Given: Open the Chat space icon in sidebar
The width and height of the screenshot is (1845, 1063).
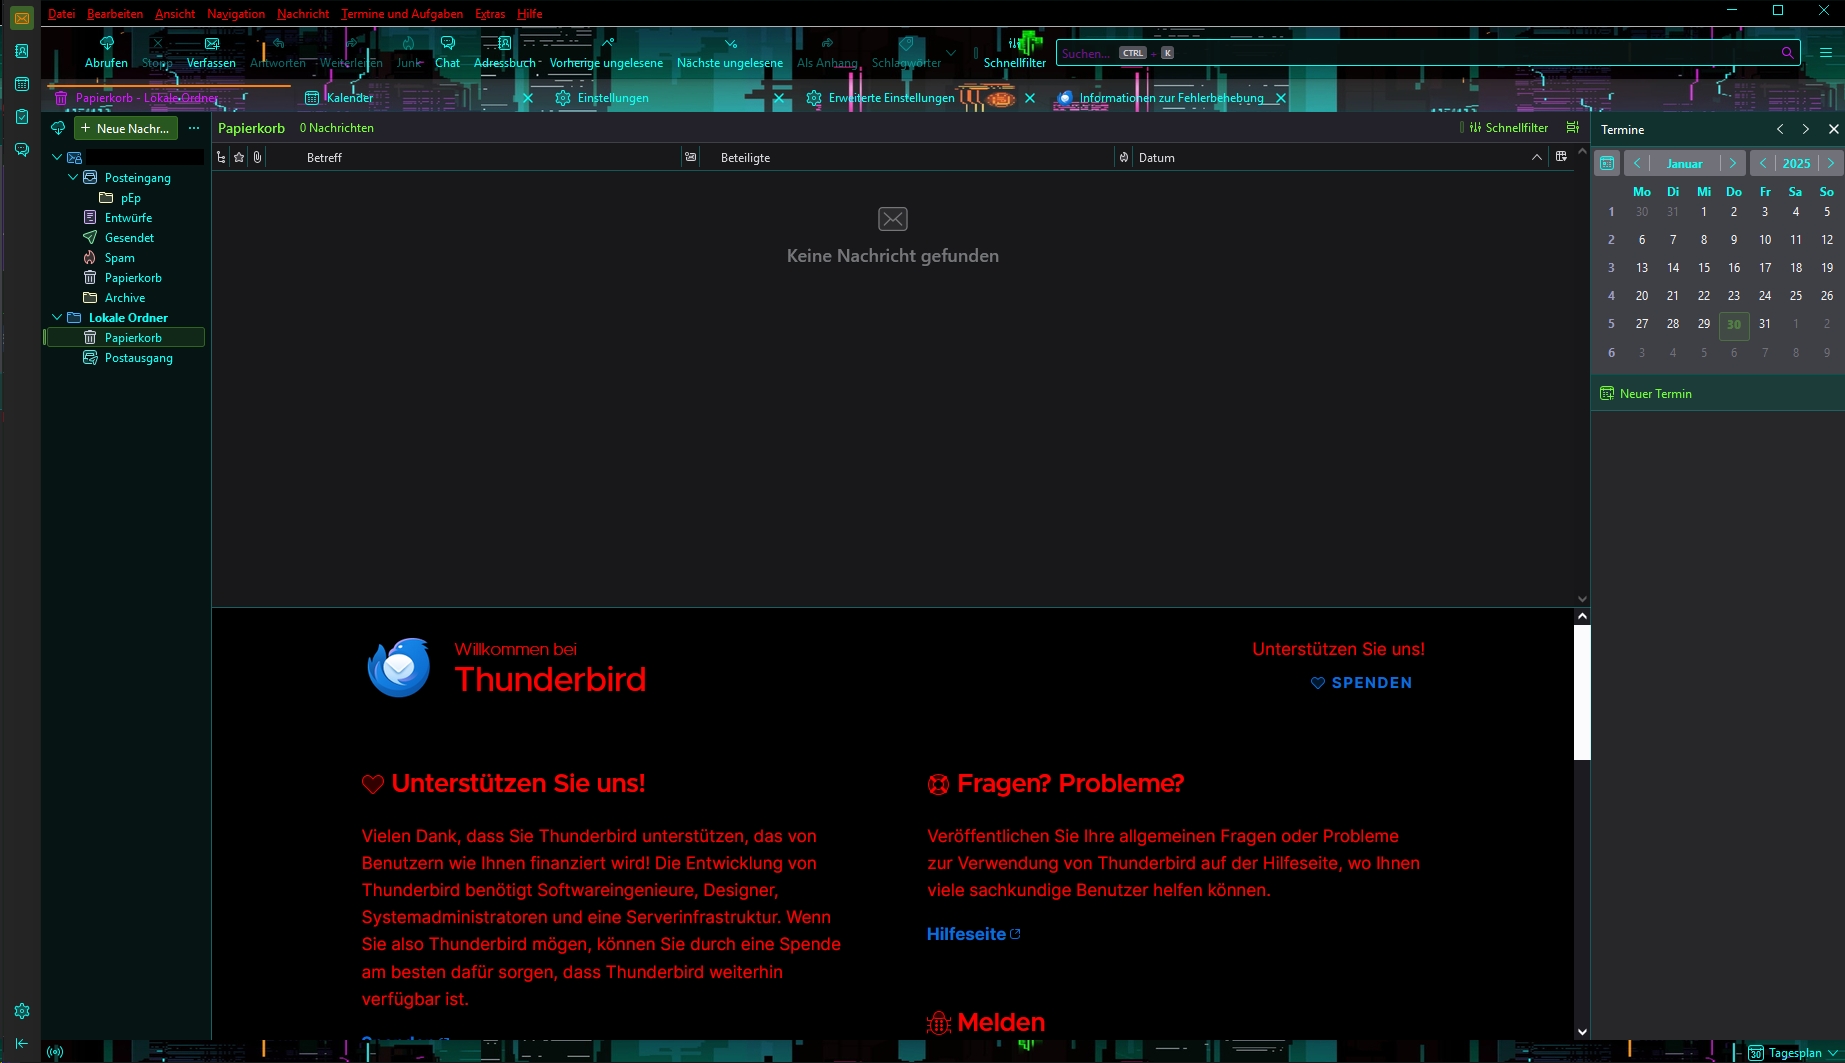Looking at the screenshot, I should pyautogui.click(x=21, y=150).
